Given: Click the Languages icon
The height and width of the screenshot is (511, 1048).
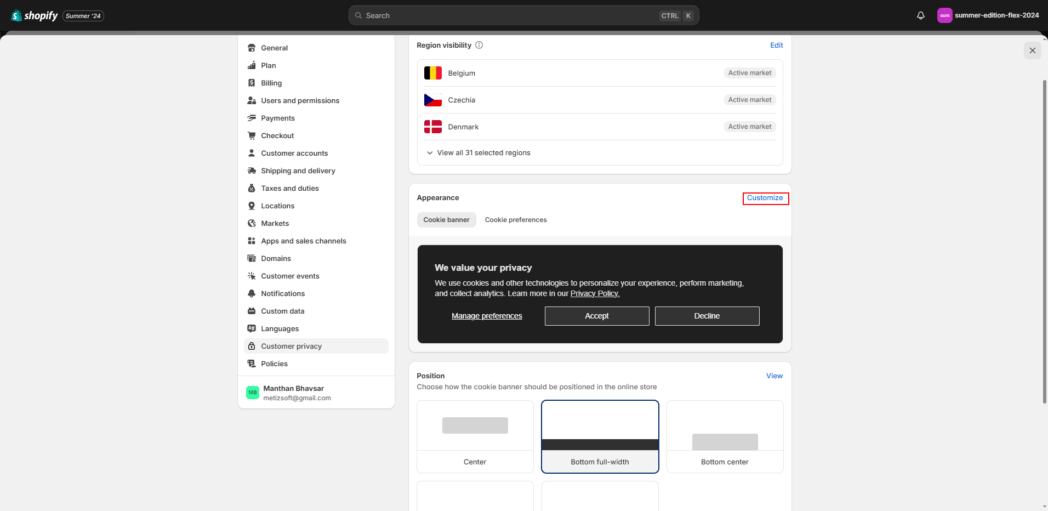Looking at the screenshot, I should tap(251, 329).
